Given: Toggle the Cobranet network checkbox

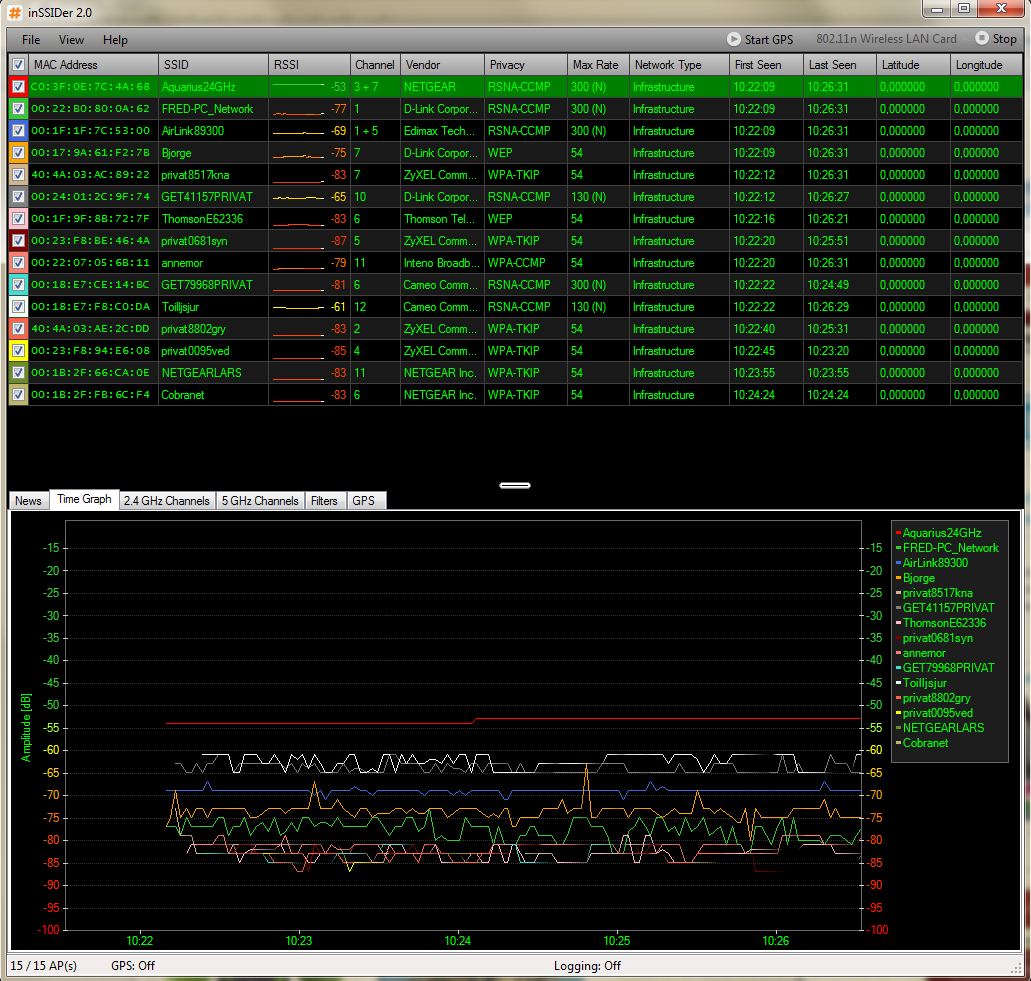Looking at the screenshot, I should coord(18,395).
